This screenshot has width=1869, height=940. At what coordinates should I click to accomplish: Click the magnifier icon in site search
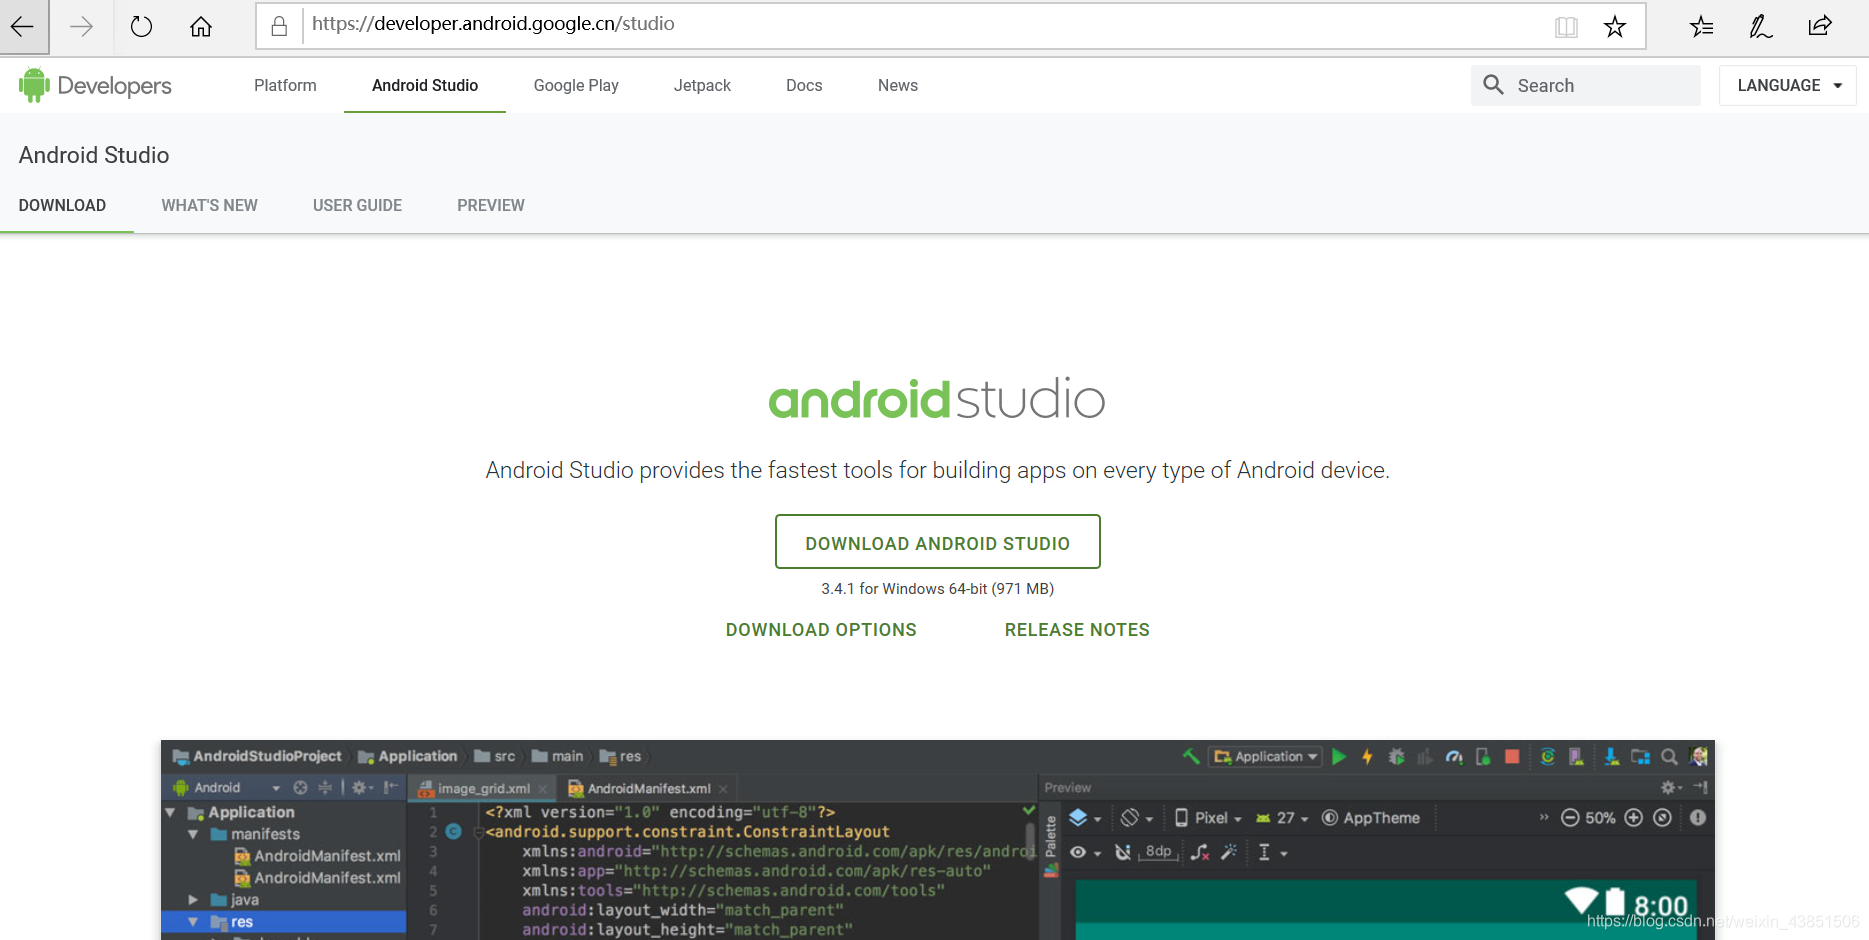1493,85
